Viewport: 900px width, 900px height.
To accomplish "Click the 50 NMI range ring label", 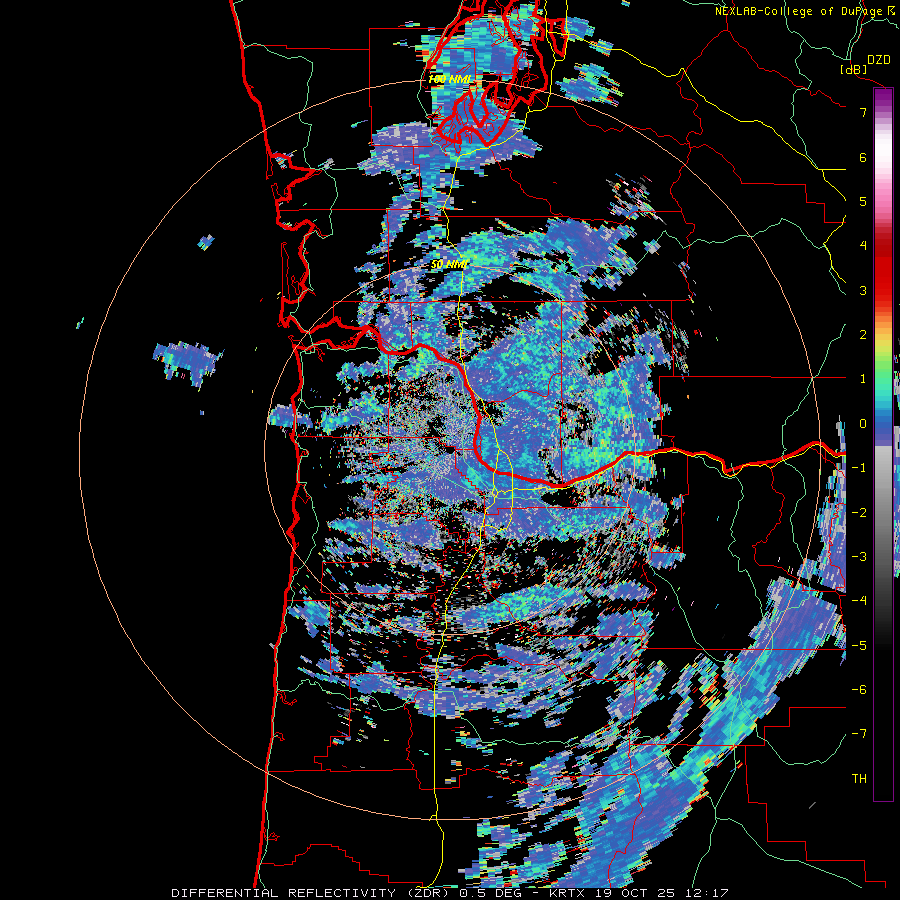I will click(x=449, y=264).
